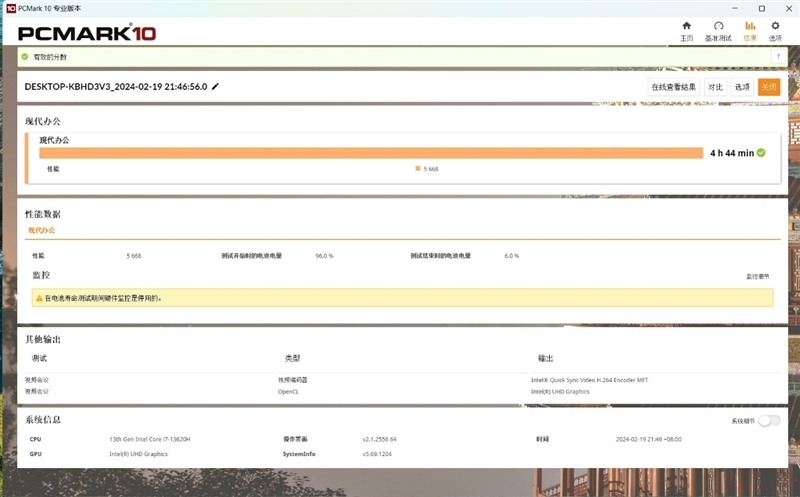The image size is (800, 497).
Task: Click the 有效的分数 valid score banner text
Action: click(x=50, y=57)
